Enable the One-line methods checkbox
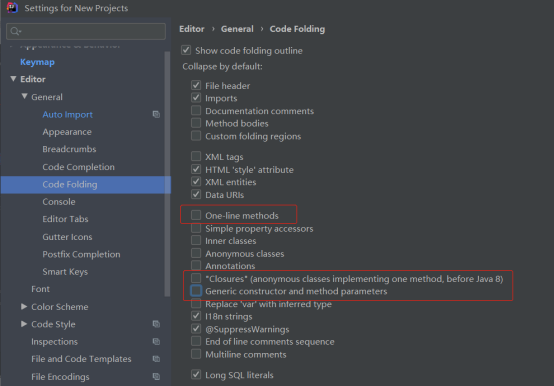554x386 pixels. (x=196, y=215)
